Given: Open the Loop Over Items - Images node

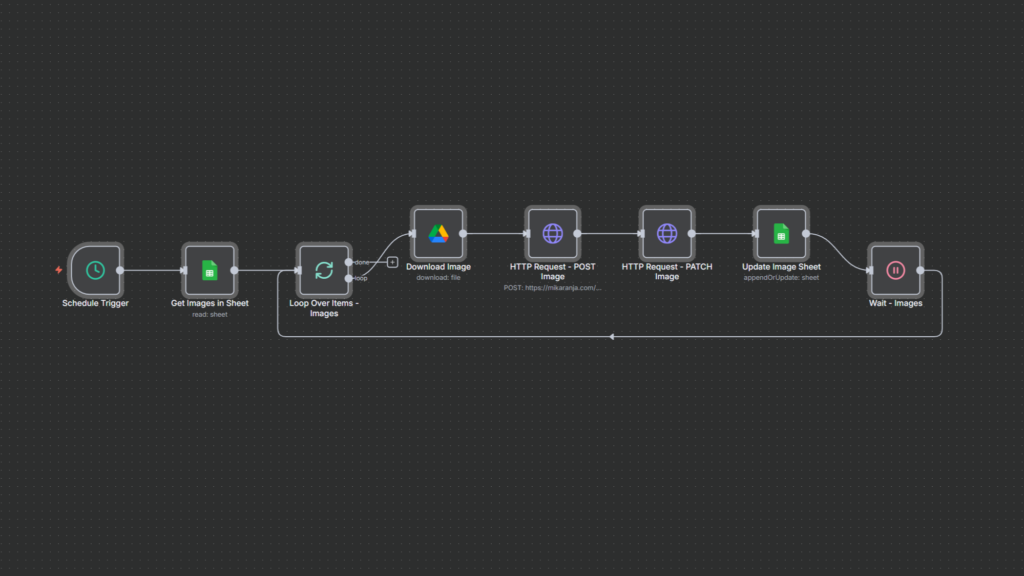Looking at the screenshot, I should (324, 271).
